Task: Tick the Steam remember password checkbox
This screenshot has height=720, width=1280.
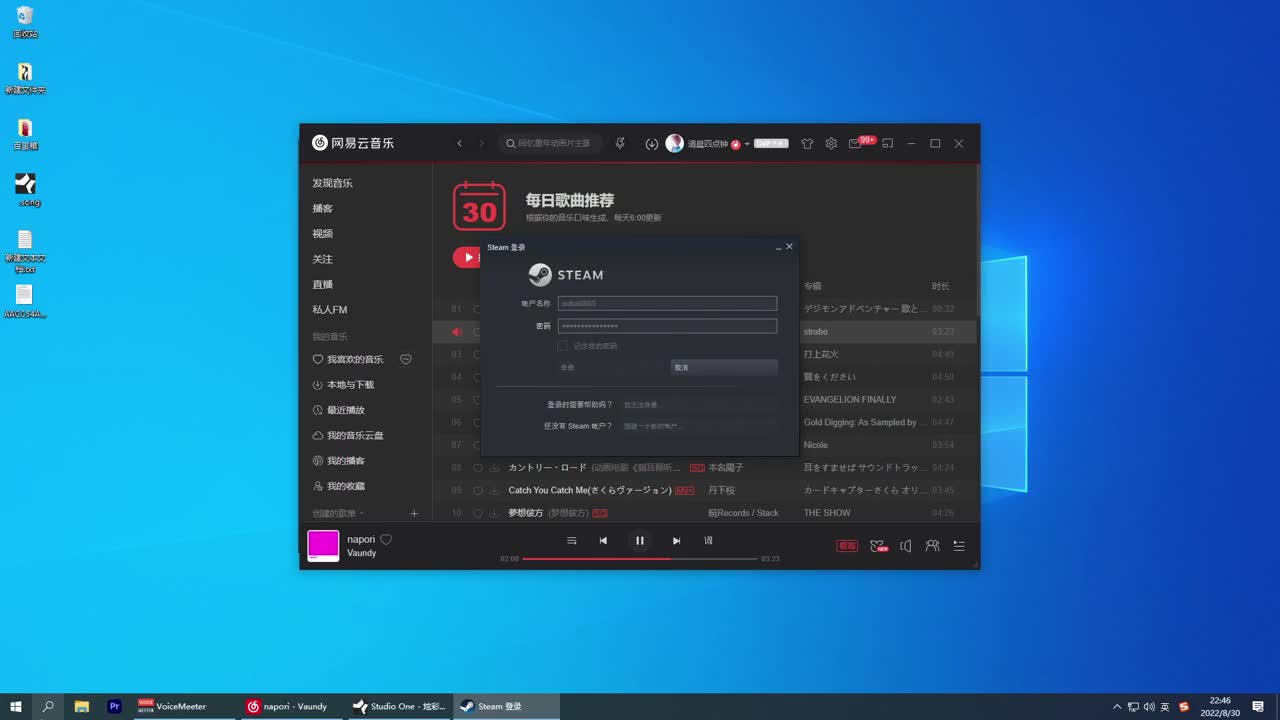Action: [563, 346]
